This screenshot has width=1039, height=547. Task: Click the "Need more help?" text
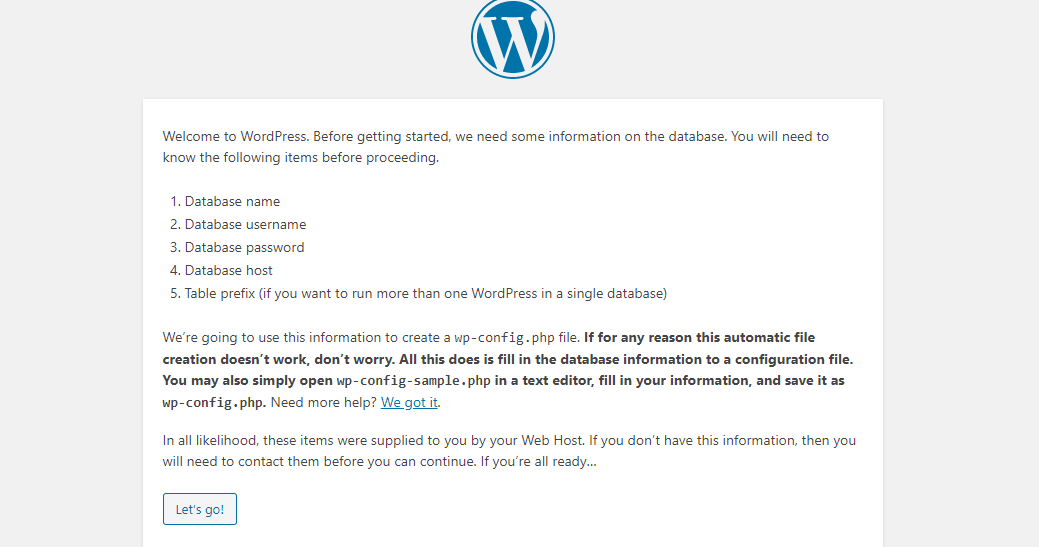pyautogui.click(x=324, y=402)
